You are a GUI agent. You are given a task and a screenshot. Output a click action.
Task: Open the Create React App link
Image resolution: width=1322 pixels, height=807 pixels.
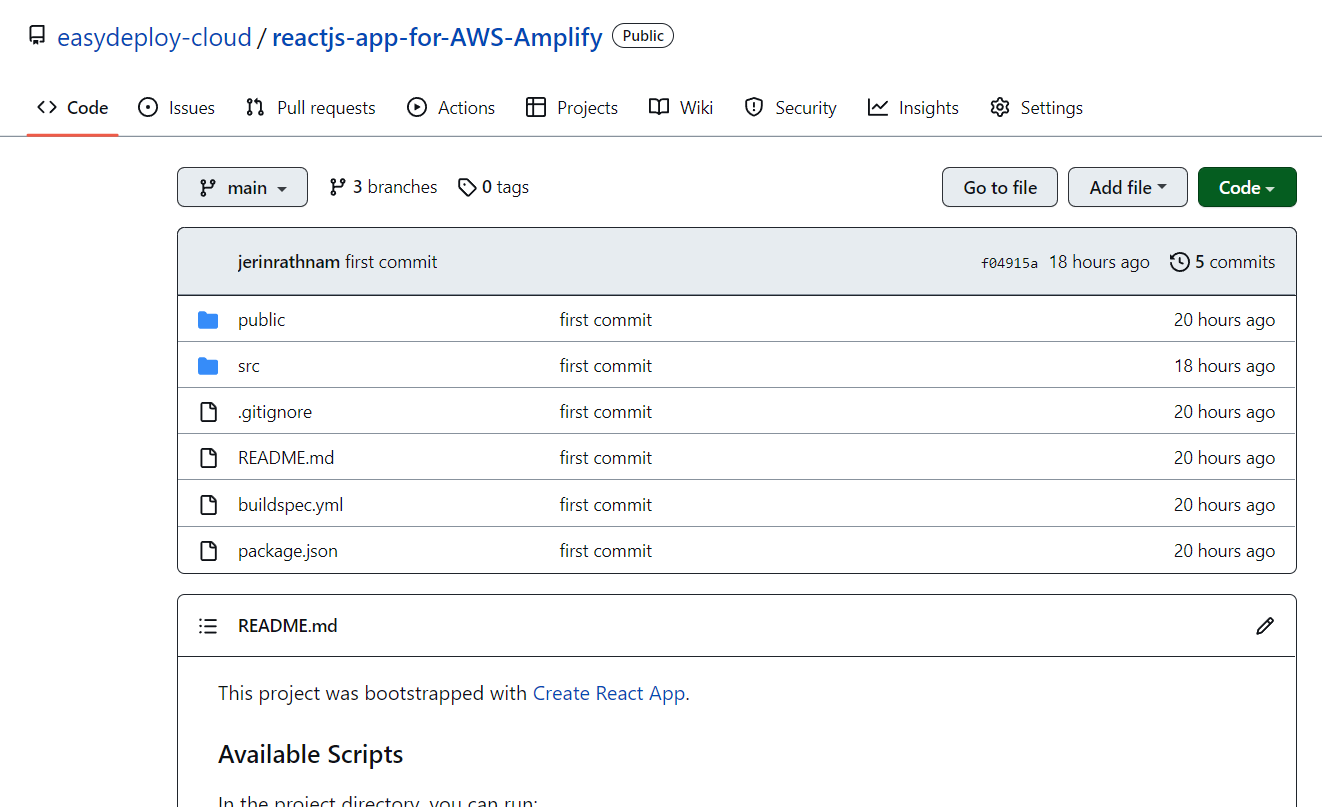pos(609,693)
